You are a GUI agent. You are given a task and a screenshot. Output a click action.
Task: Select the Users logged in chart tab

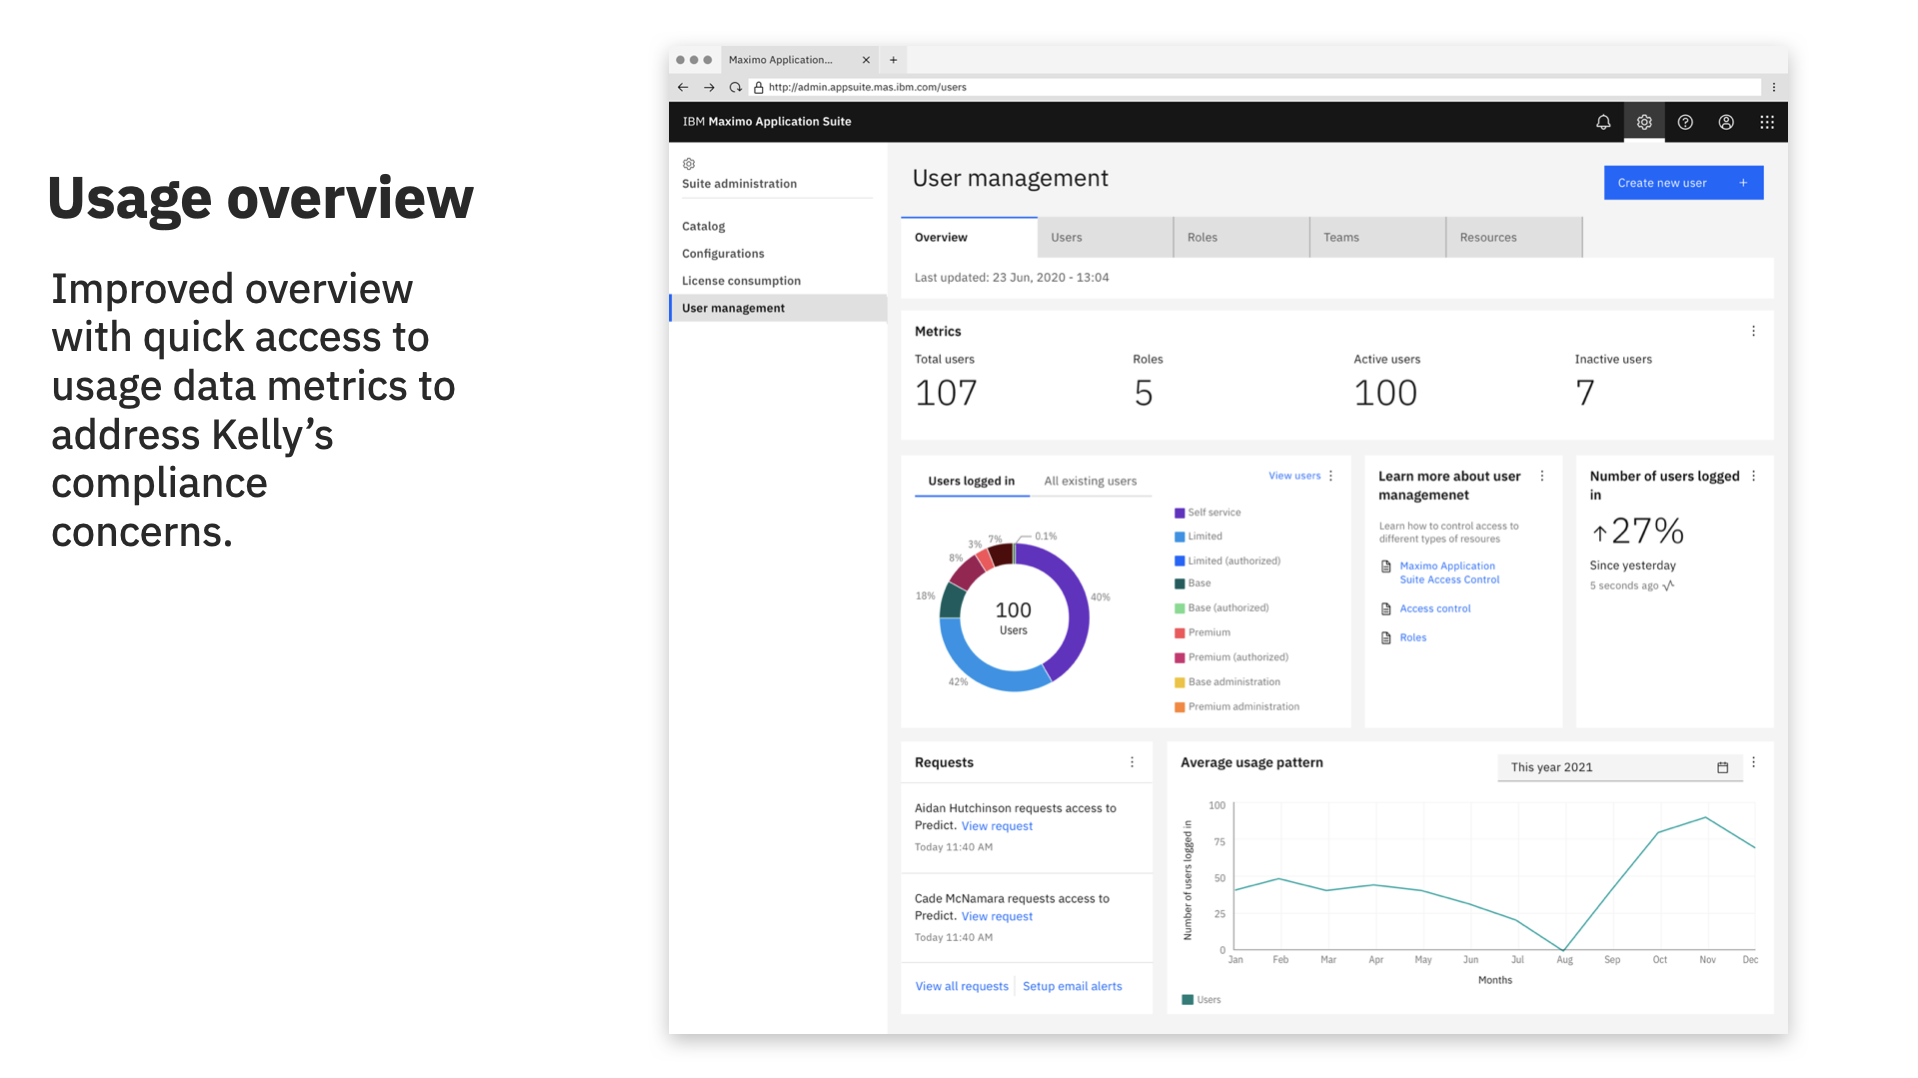[971, 481]
